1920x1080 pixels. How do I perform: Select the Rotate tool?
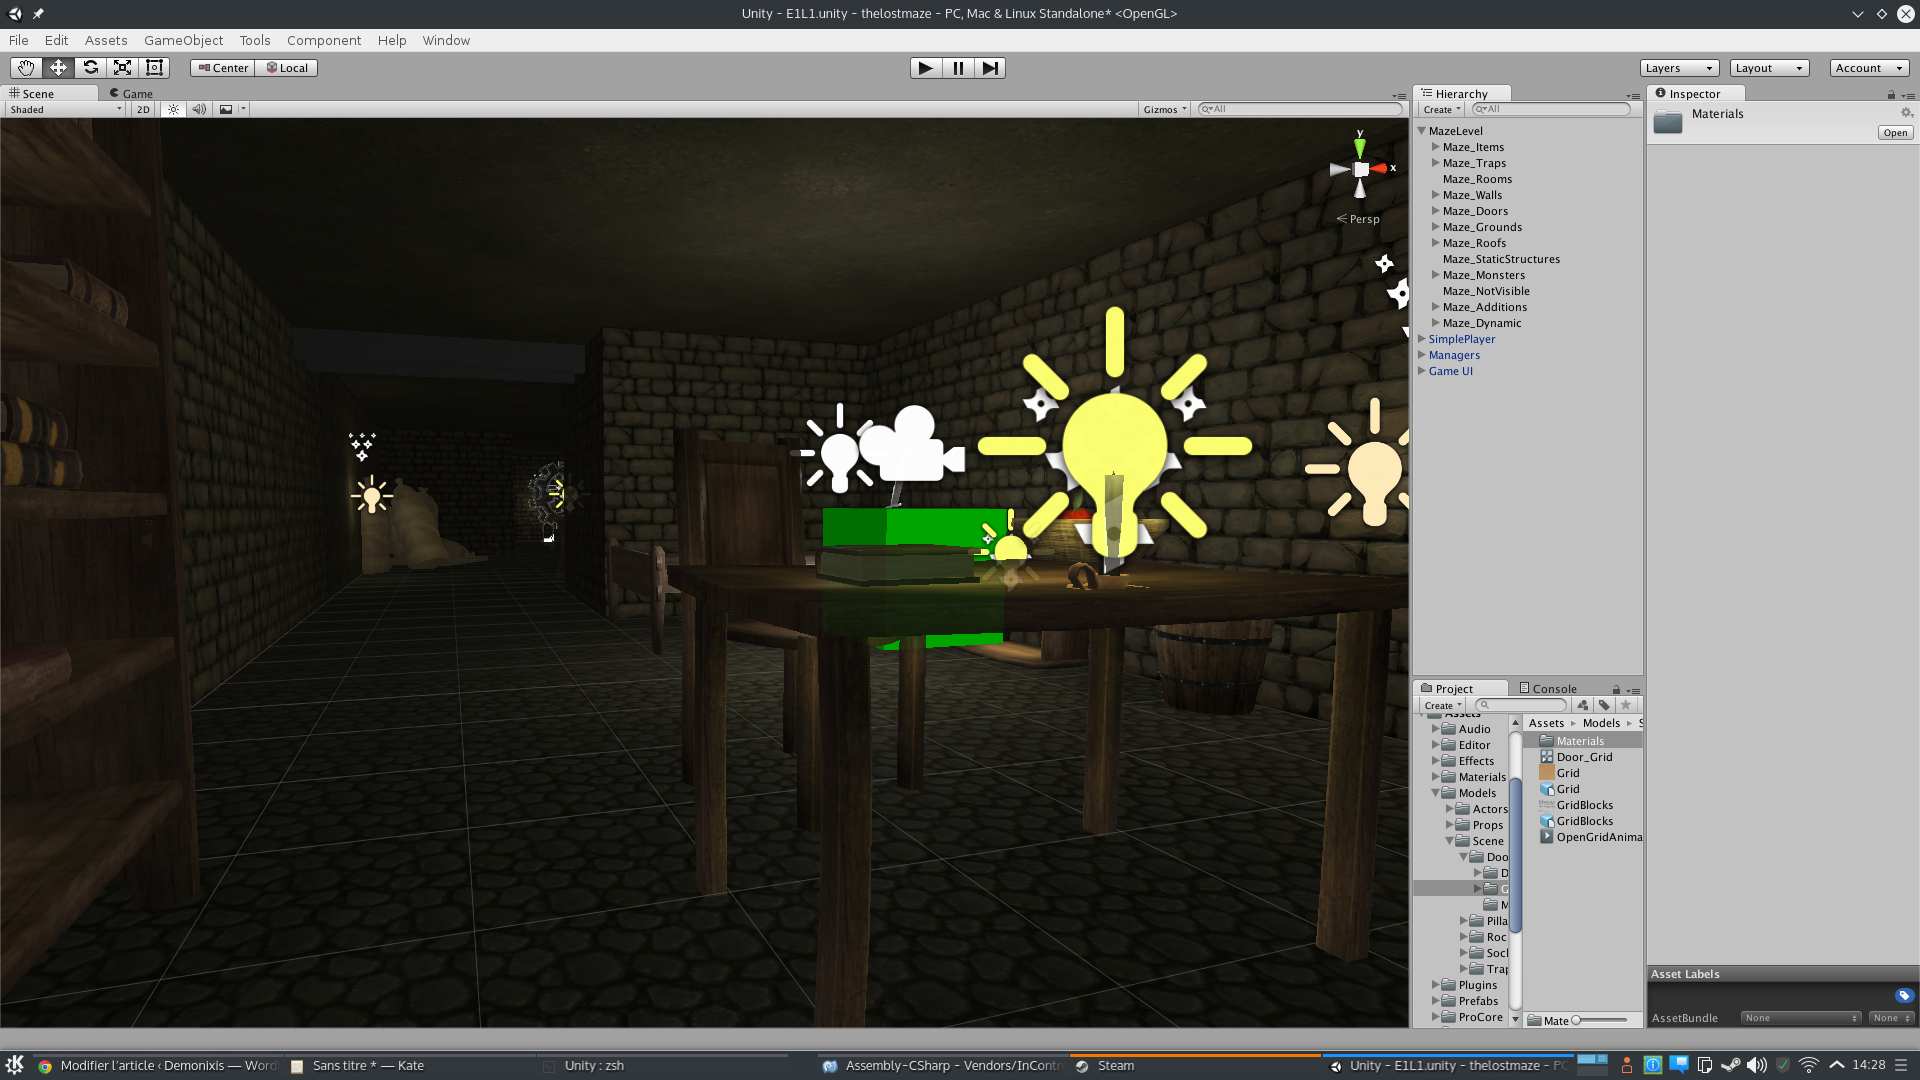(90, 67)
